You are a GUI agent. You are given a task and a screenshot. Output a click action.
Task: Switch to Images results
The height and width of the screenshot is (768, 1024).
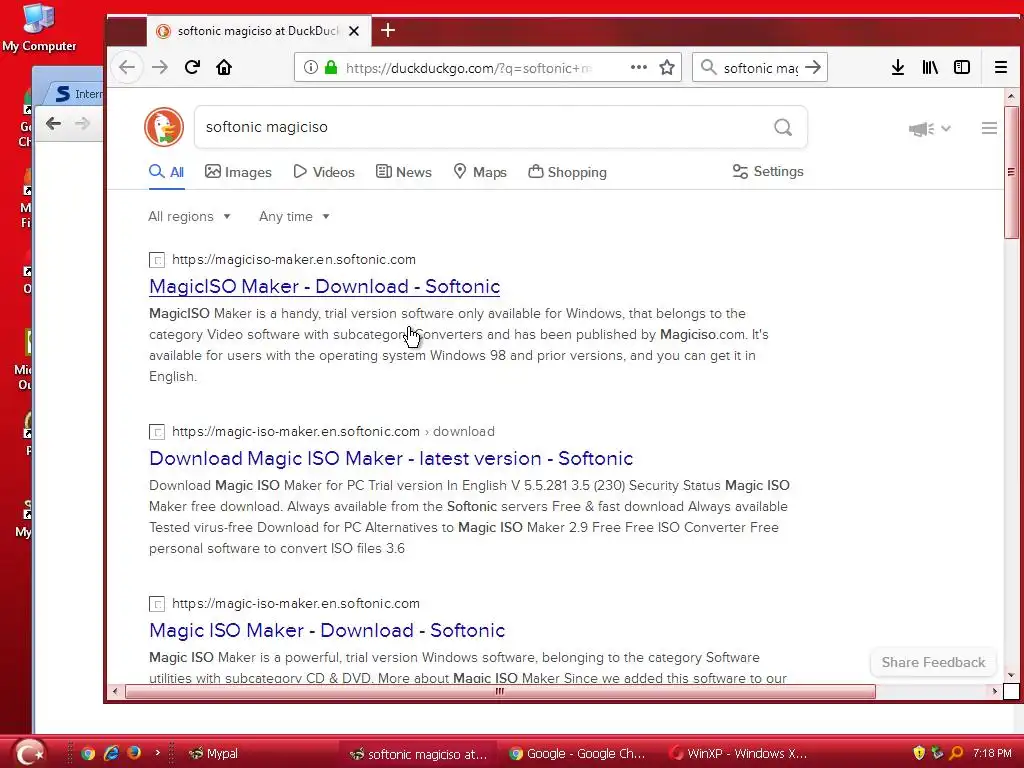point(238,172)
